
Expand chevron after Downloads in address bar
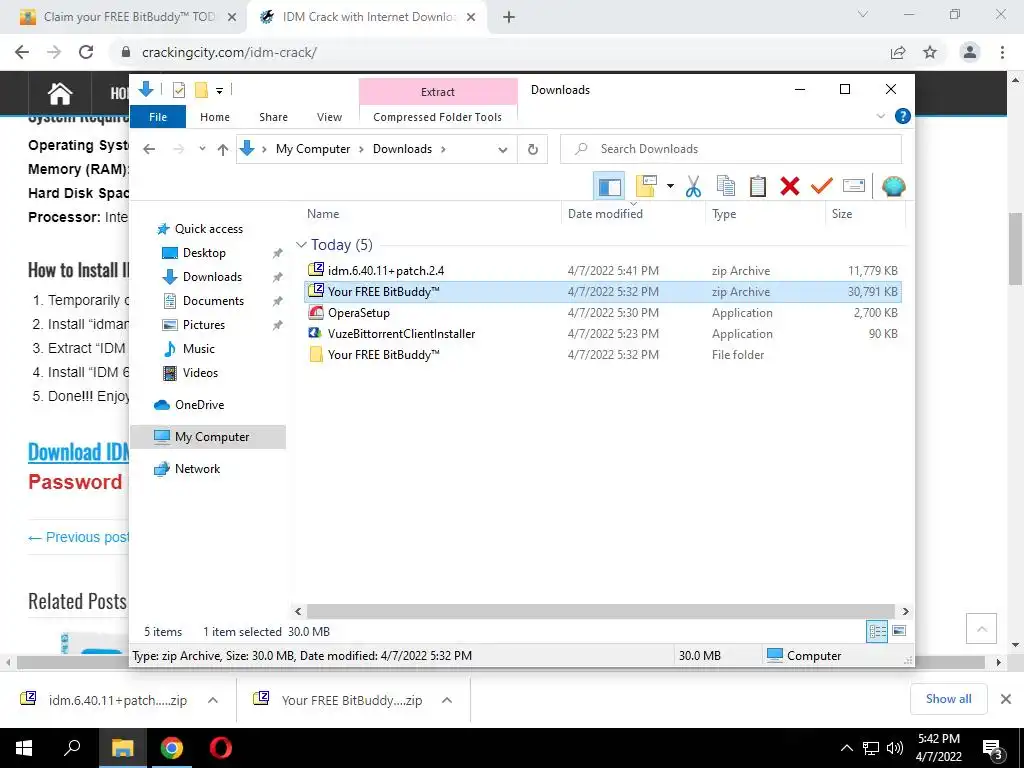coord(443,150)
